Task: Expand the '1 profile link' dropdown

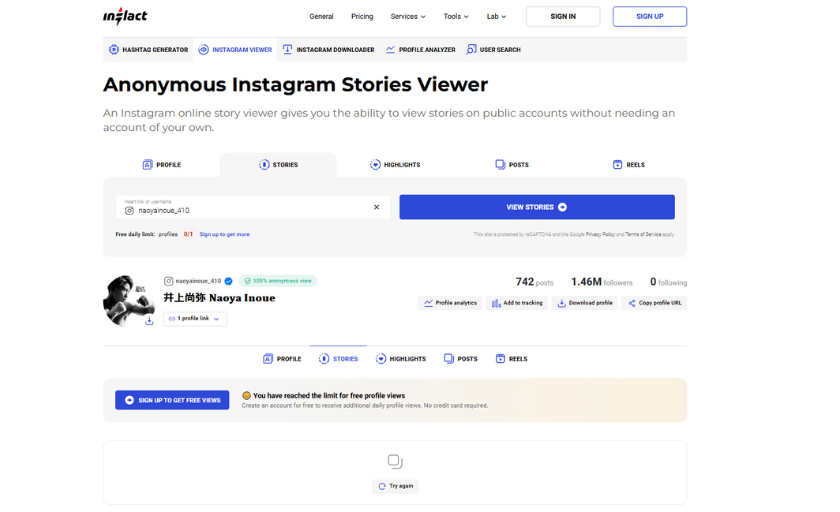Action: [x=195, y=319]
